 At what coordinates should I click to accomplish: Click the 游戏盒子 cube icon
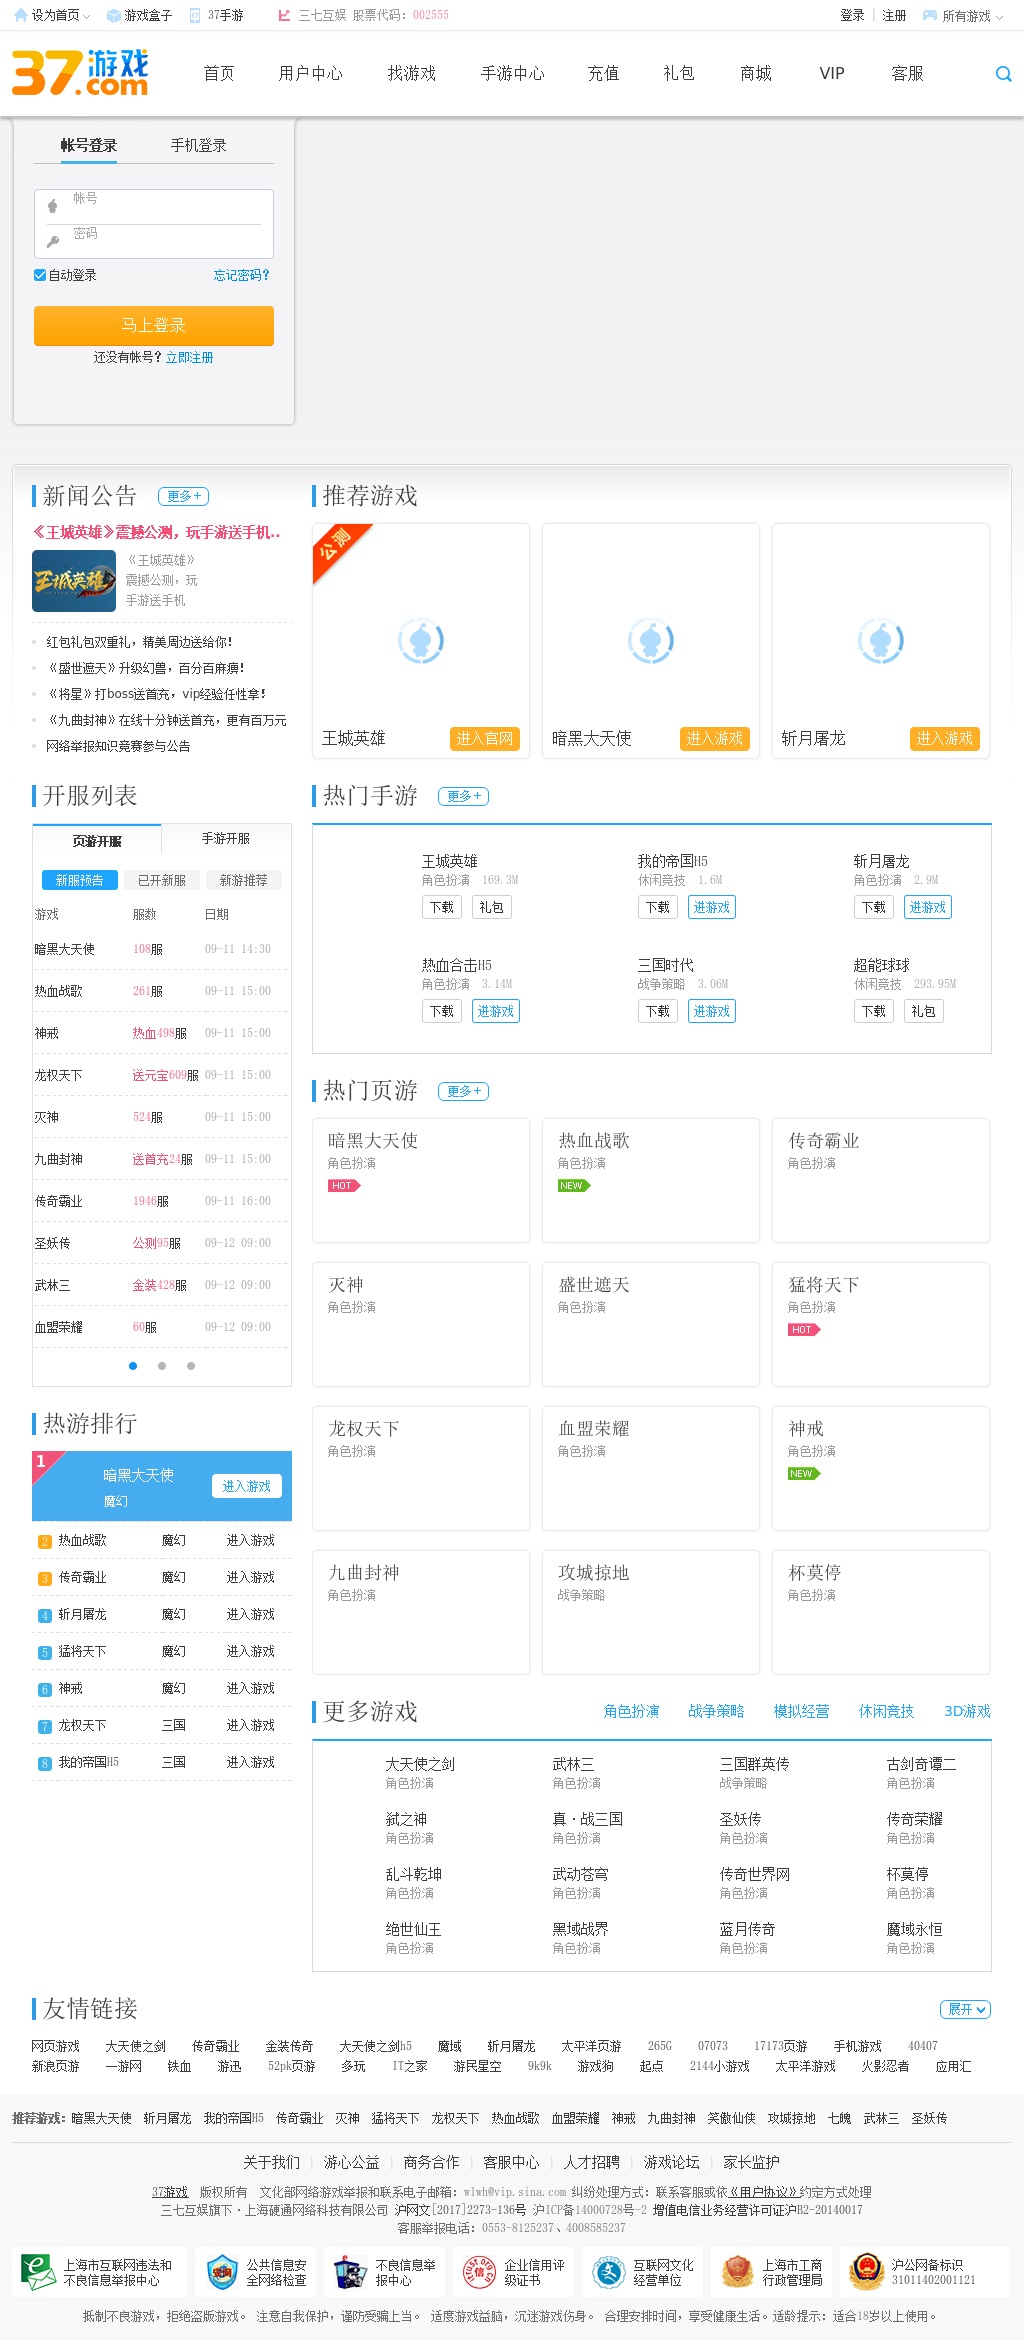(x=113, y=15)
